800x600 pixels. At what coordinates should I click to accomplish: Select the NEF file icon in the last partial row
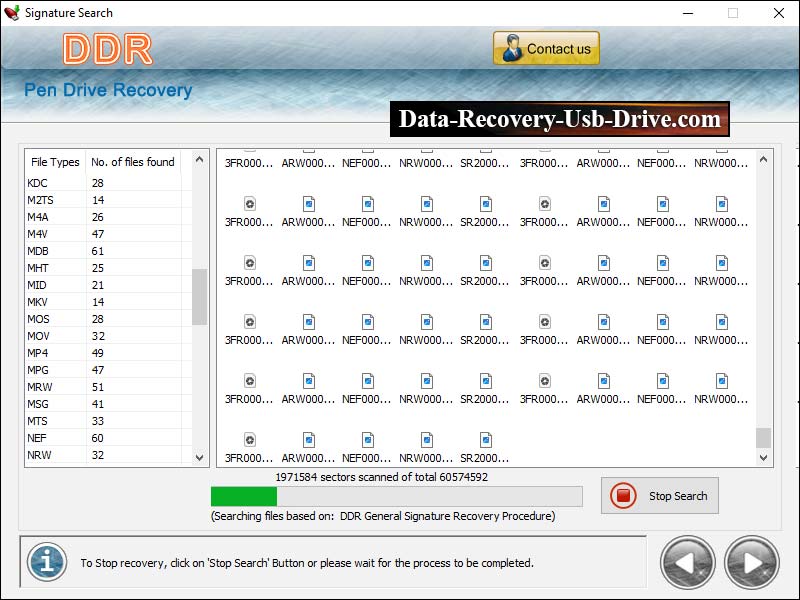(368, 440)
